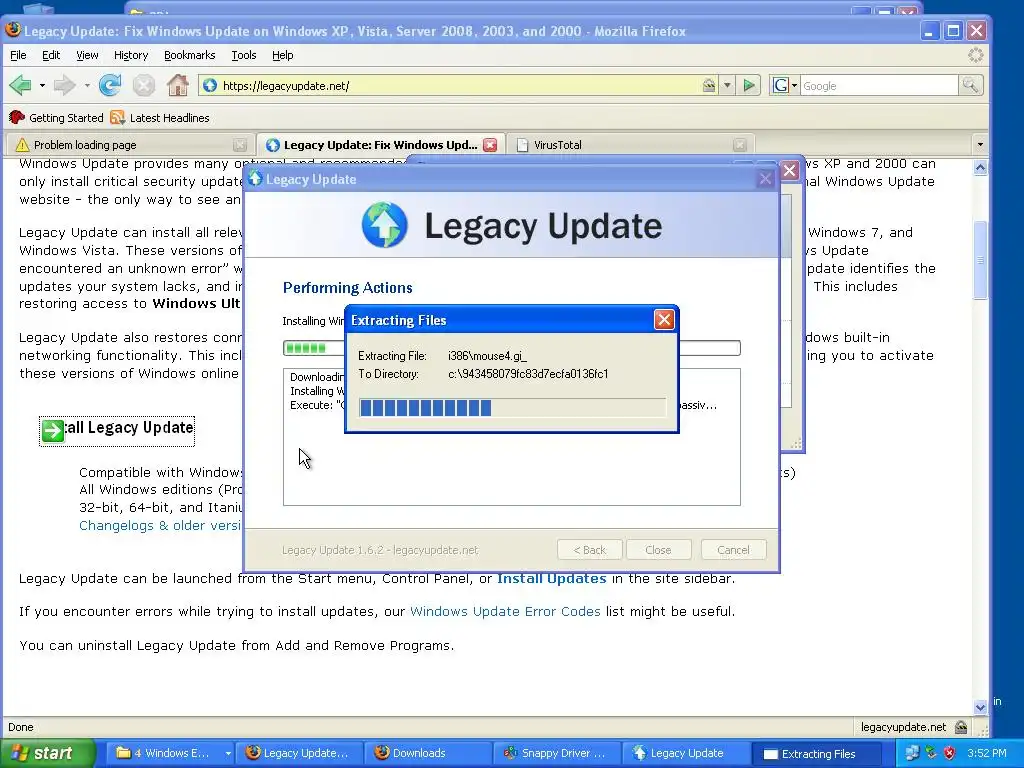Click page scrollbar up arrow

pyautogui.click(x=980, y=167)
